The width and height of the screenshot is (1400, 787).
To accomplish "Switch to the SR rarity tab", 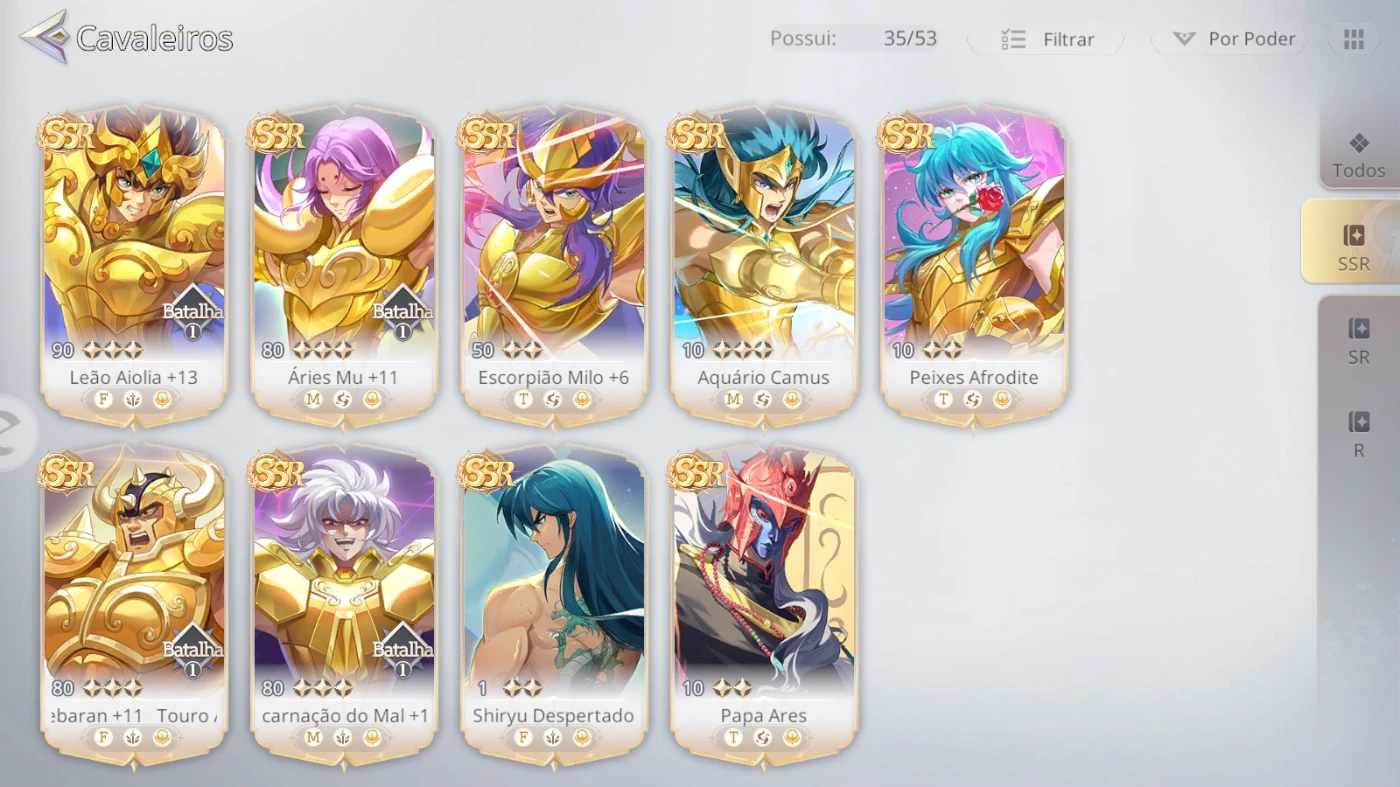I will coord(1358,341).
